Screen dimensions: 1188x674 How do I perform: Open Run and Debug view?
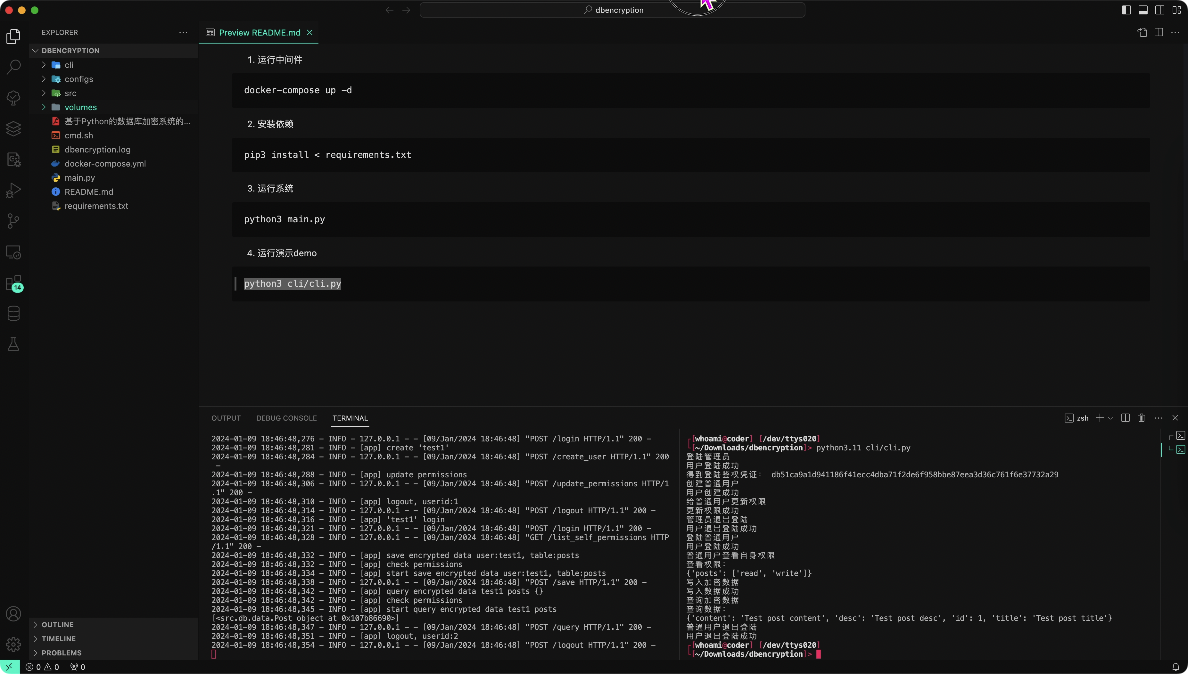tap(14, 190)
